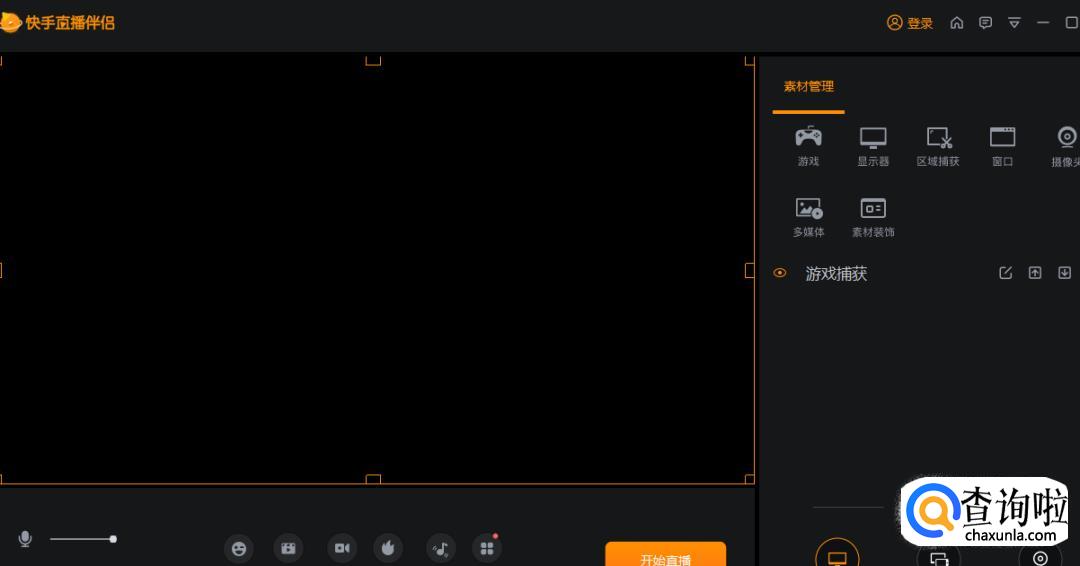The image size is (1080, 566).
Task: Open the feedback message icon
Action: (x=986, y=23)
